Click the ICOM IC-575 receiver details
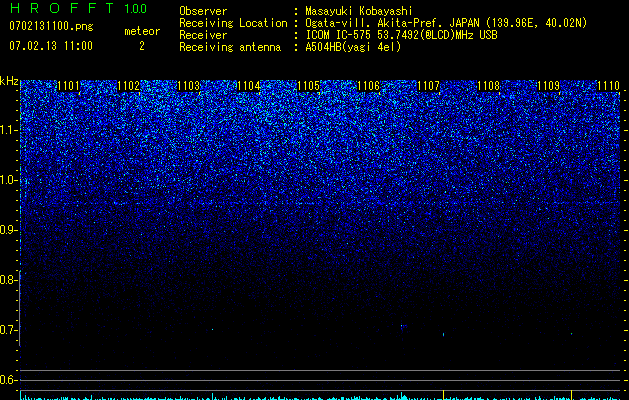629x400 pixels. [x=401, y=35]
